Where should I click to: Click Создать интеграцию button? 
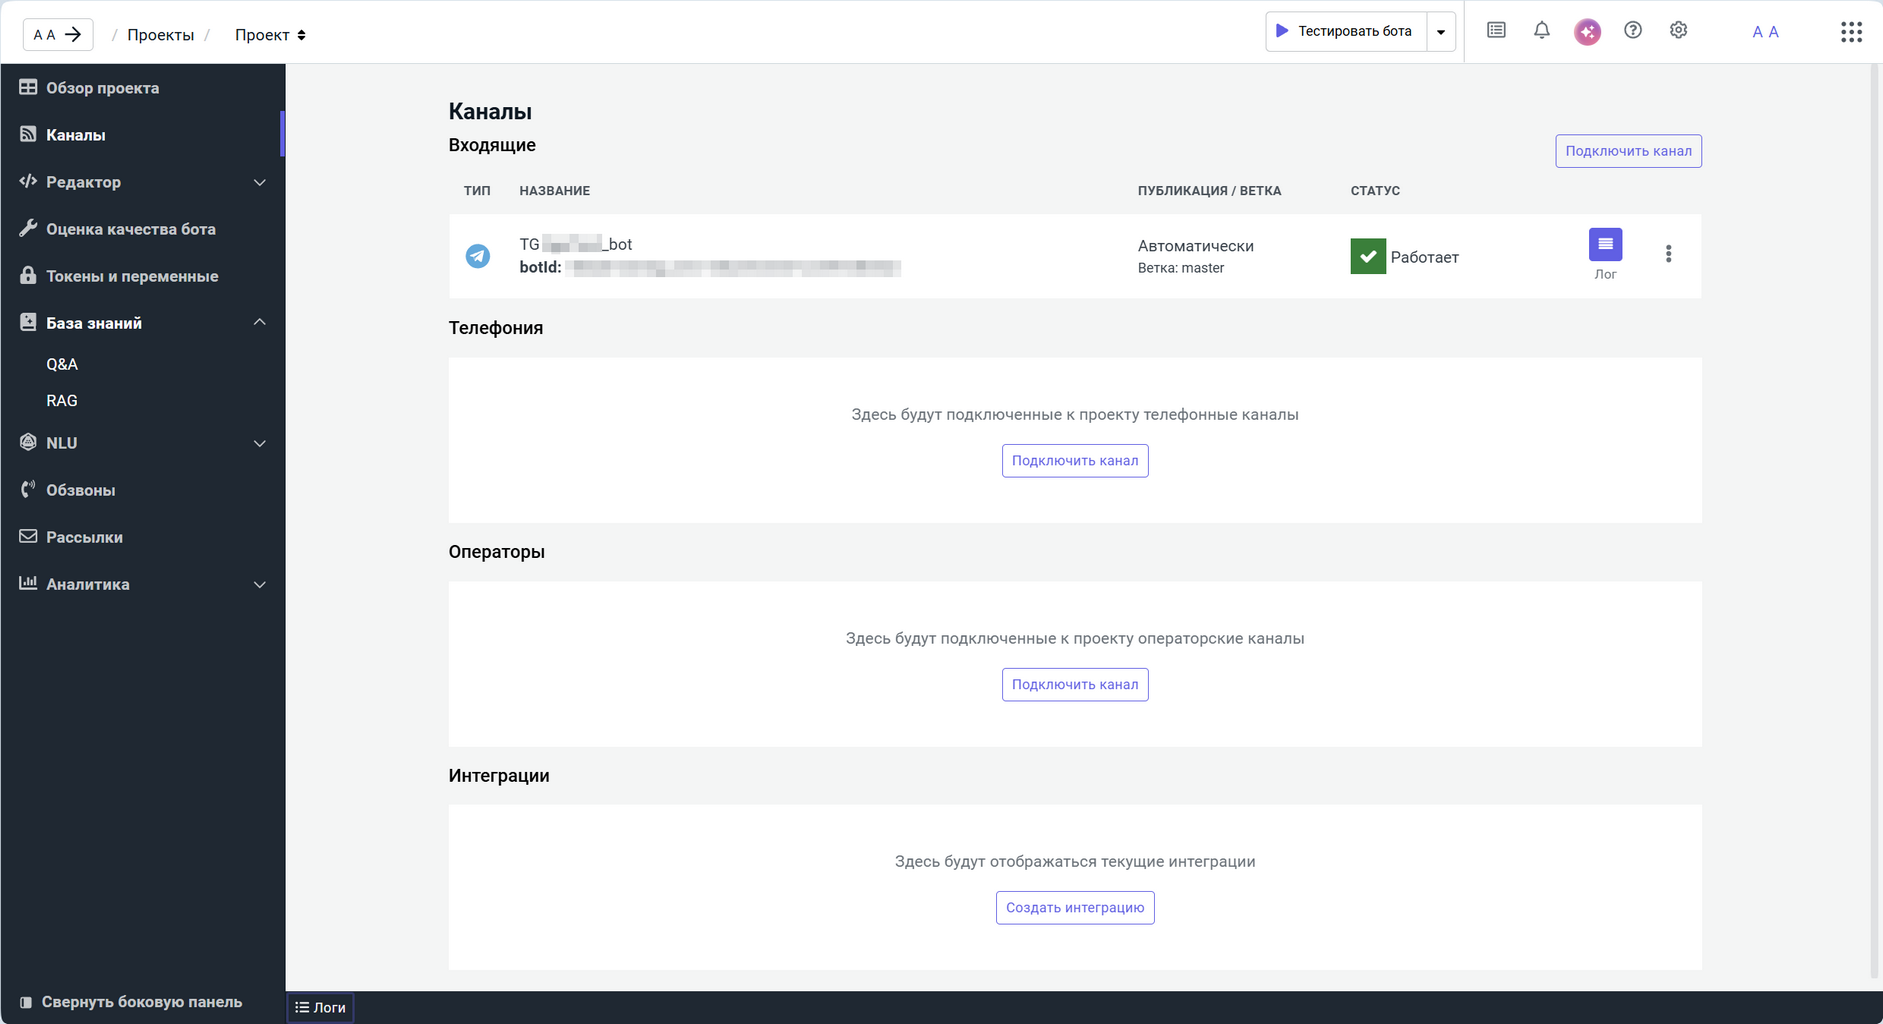[x=1075, y=908]
